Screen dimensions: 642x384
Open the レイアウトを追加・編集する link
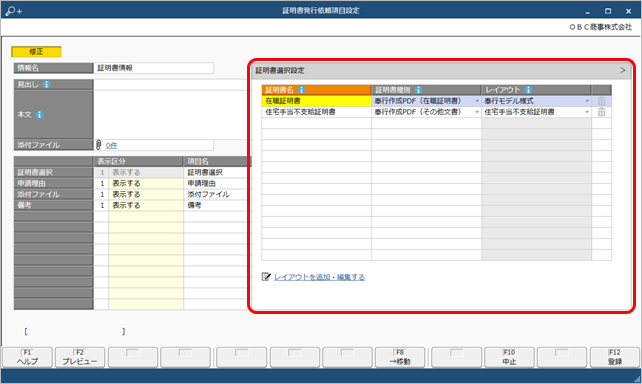319,277
